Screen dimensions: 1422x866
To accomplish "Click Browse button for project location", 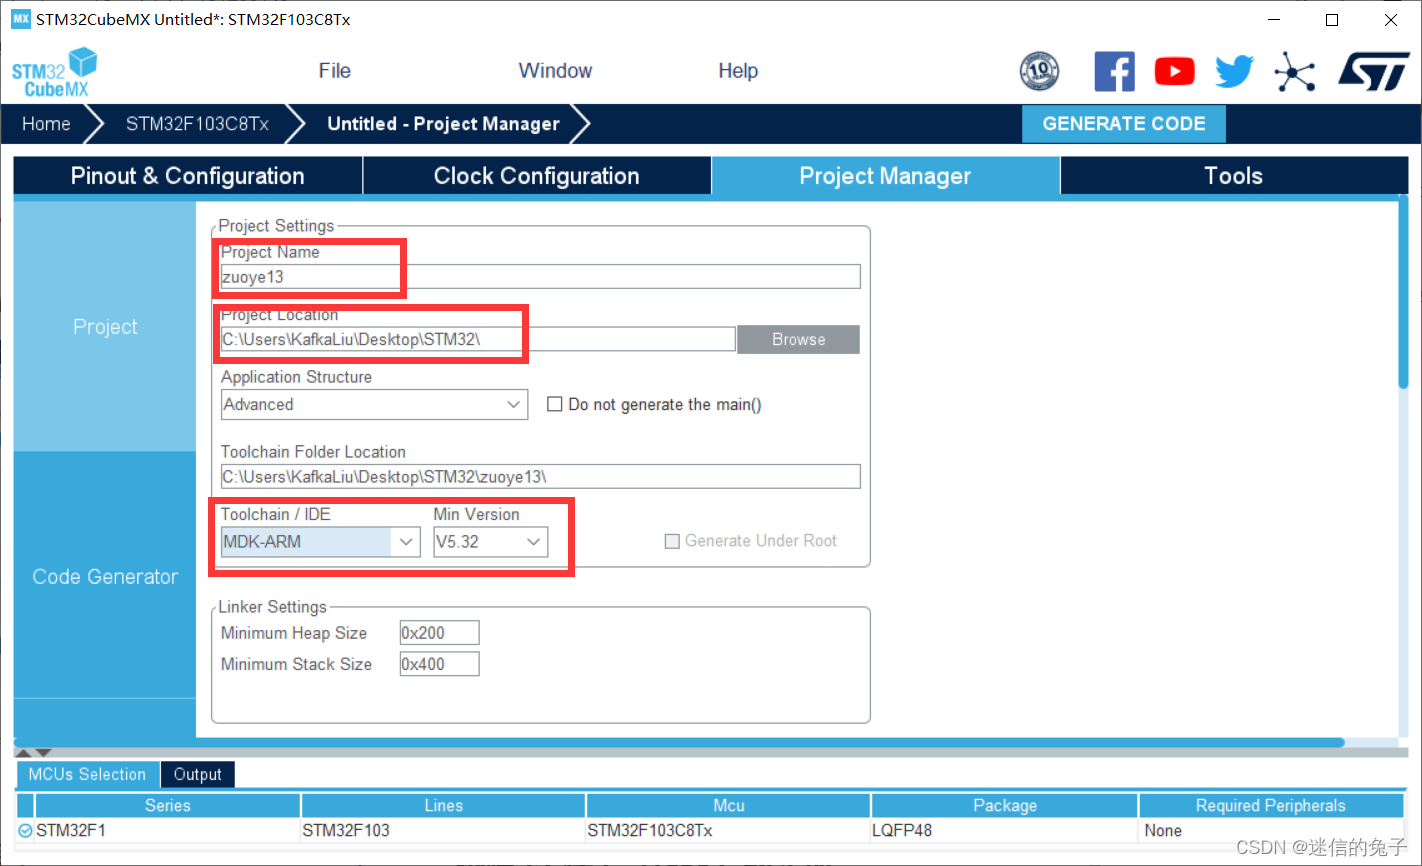I will click(x=798, y=340).
